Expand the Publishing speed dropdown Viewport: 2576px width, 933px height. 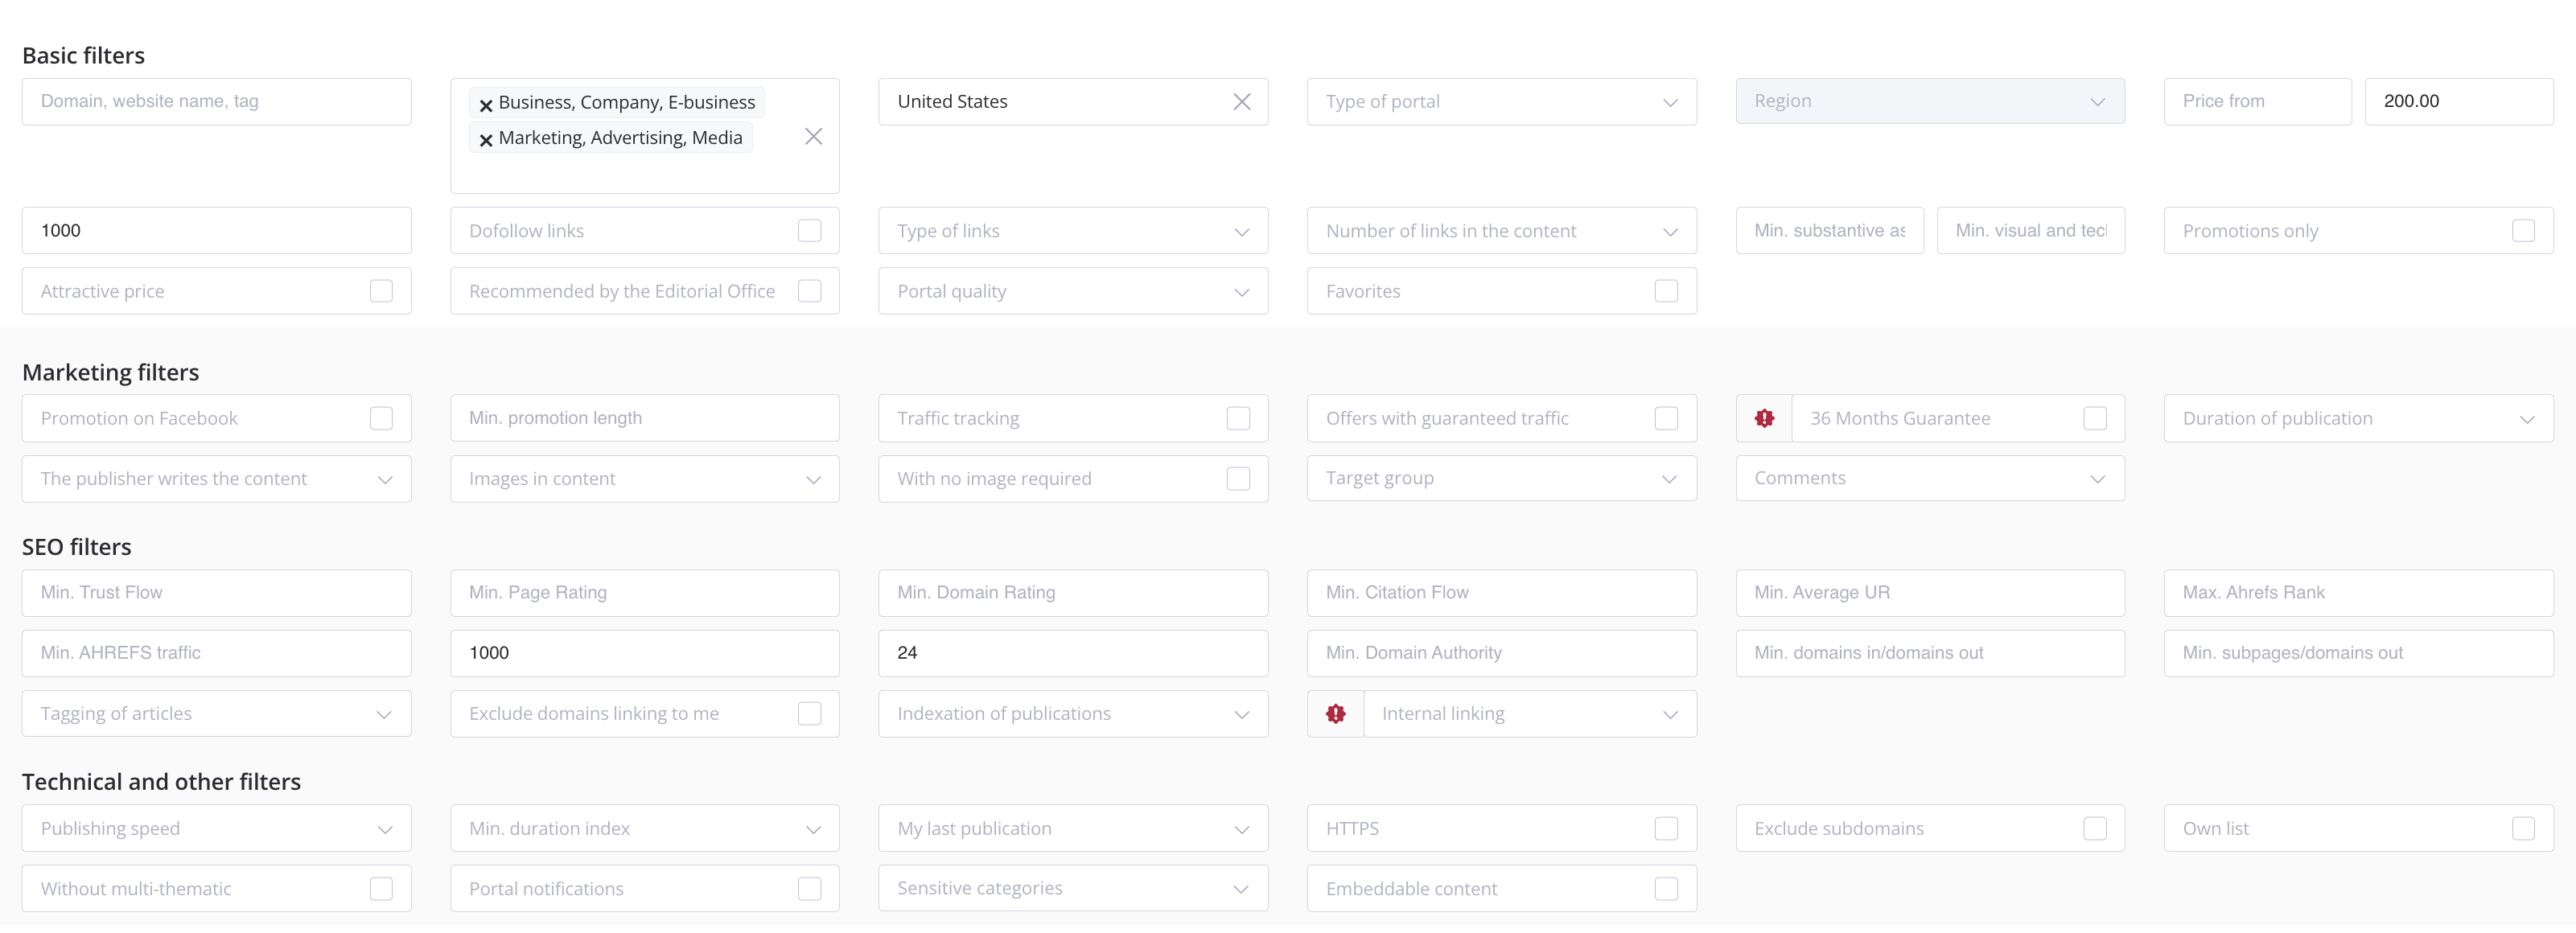pyautogui.click(x=216, y=829)
